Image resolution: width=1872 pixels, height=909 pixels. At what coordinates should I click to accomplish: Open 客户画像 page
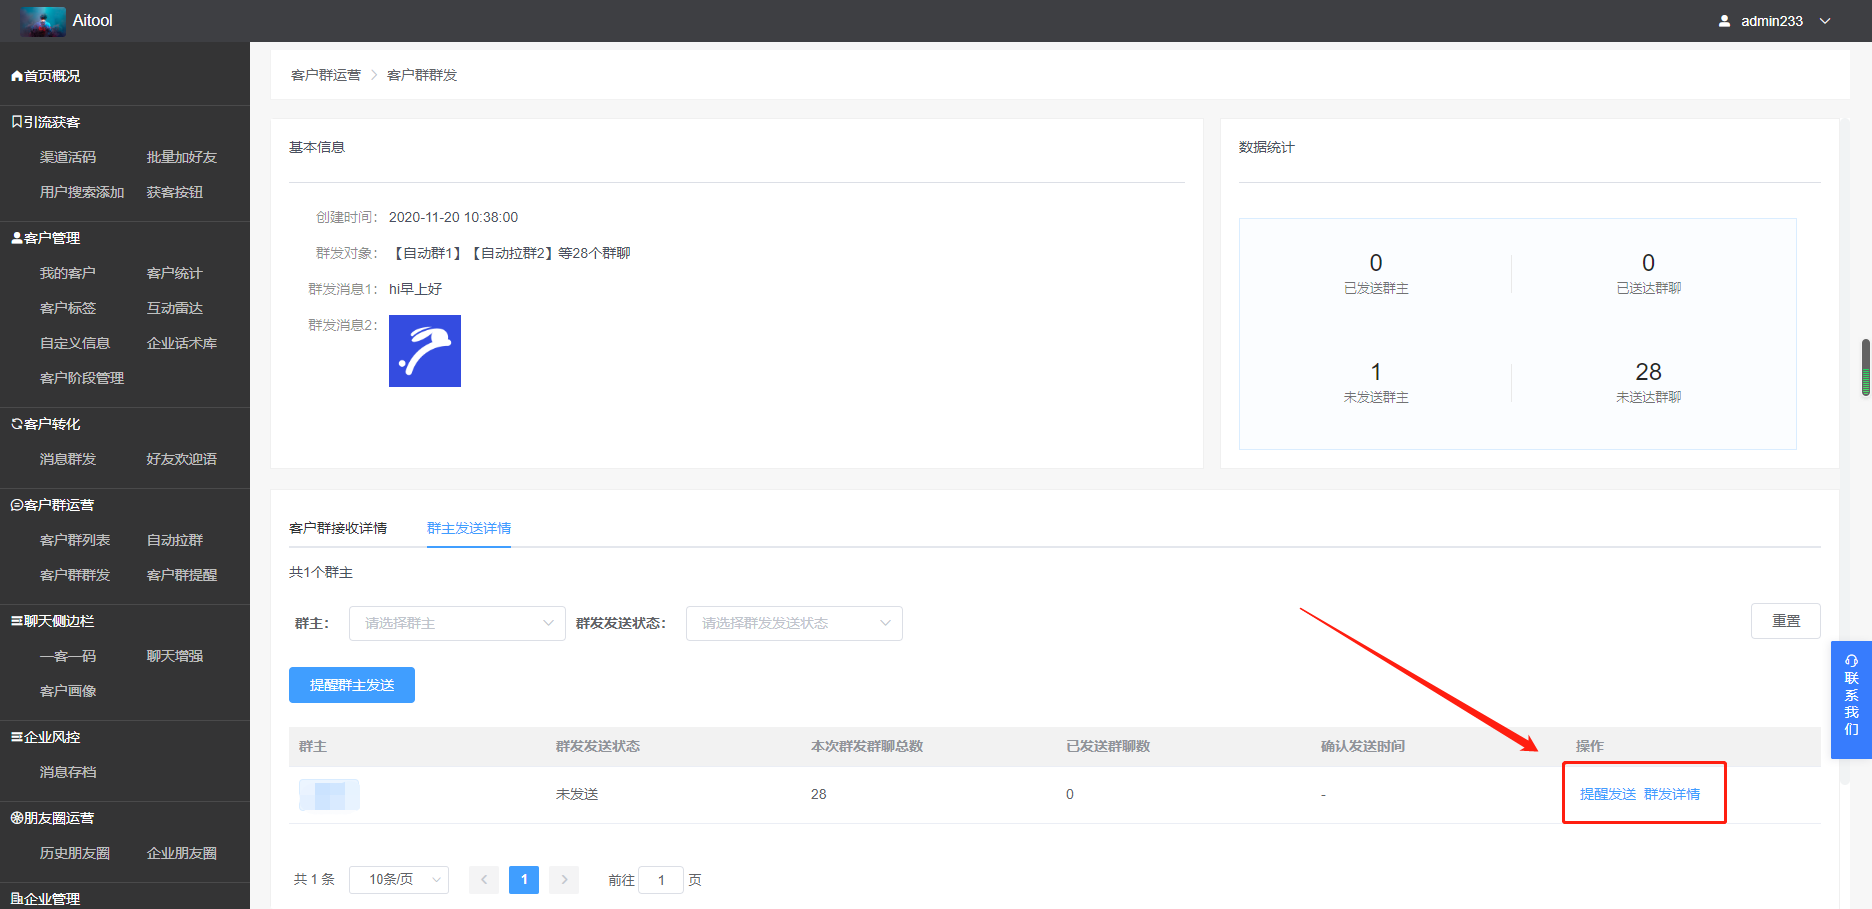pyautogui.click(x=68, y=691)
